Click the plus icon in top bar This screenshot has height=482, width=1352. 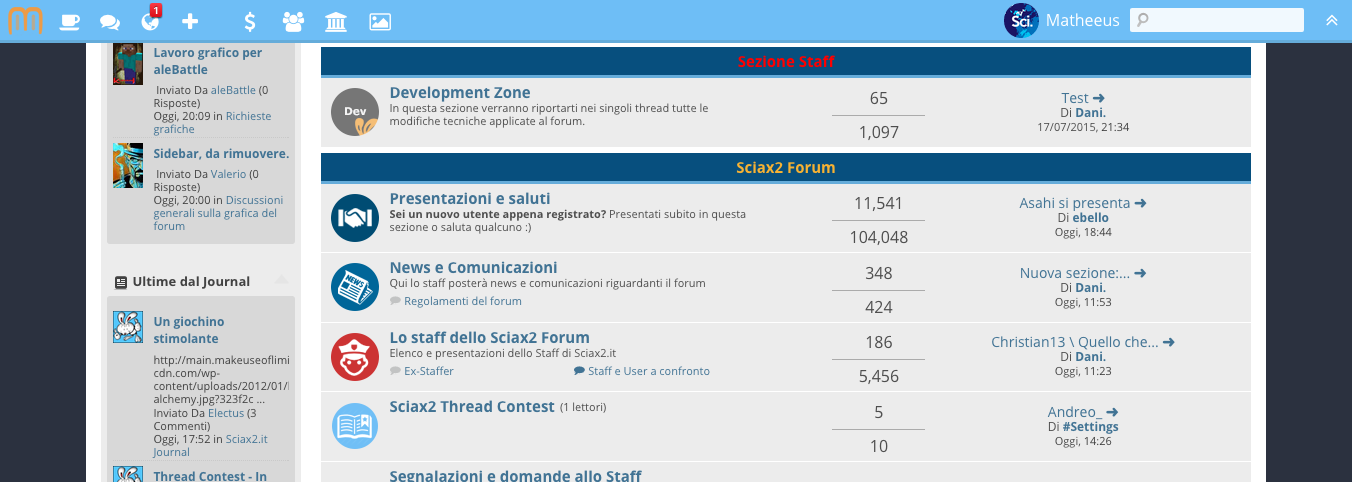click(x=190, y=21)
